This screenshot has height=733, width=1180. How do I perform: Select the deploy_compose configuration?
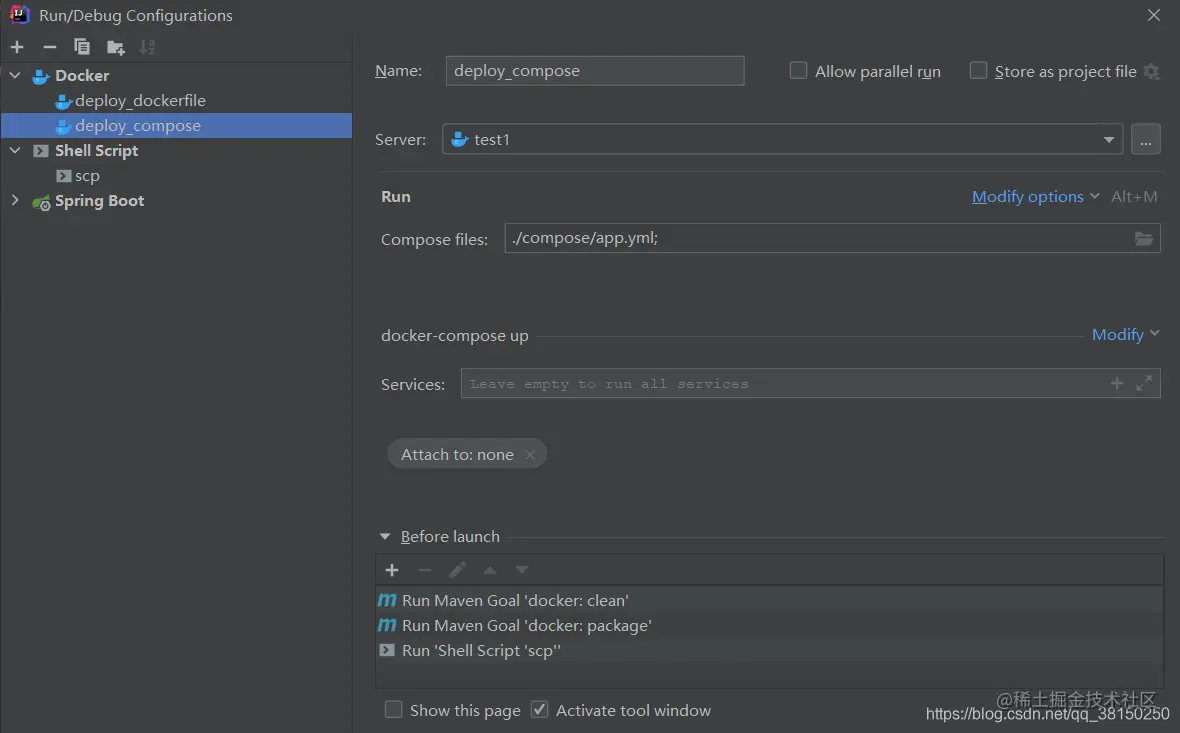tap(176, 126)
